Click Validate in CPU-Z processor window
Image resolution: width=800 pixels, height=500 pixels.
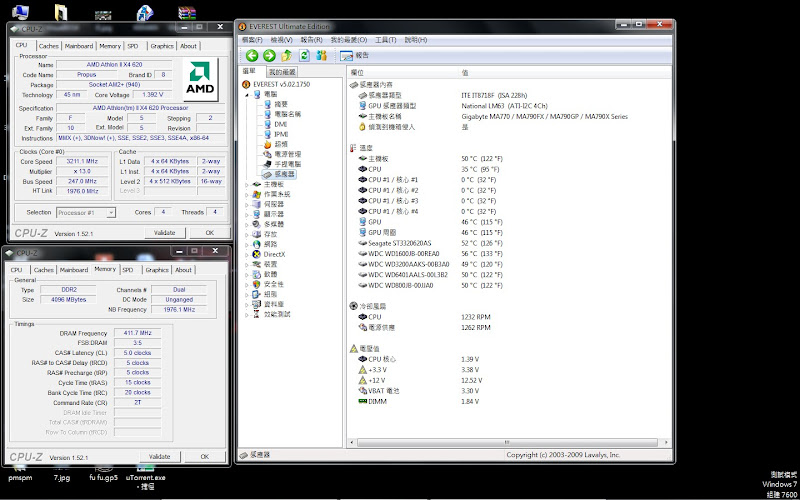pos(164,233)
